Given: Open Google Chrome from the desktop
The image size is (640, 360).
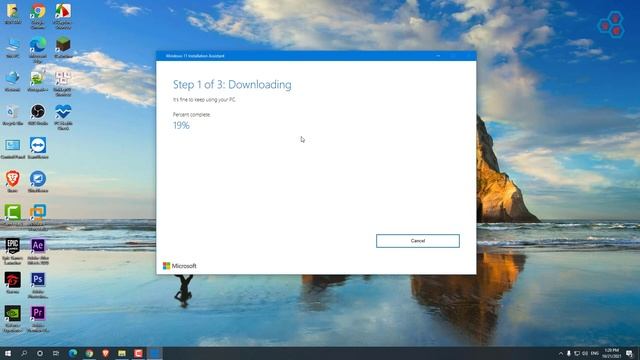Looking at the screenshot, I should coord(38,16).
